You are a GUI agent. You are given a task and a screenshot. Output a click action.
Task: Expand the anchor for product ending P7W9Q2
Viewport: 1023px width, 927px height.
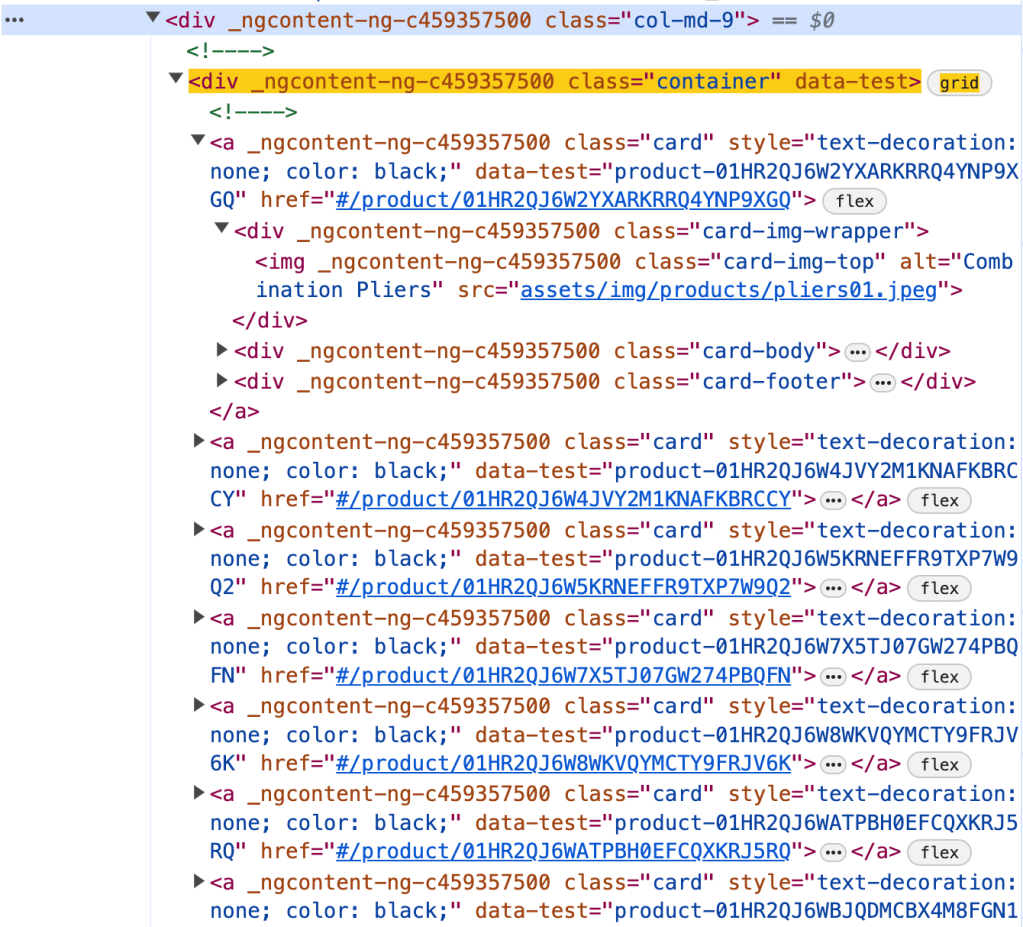(x=199, y=530)
